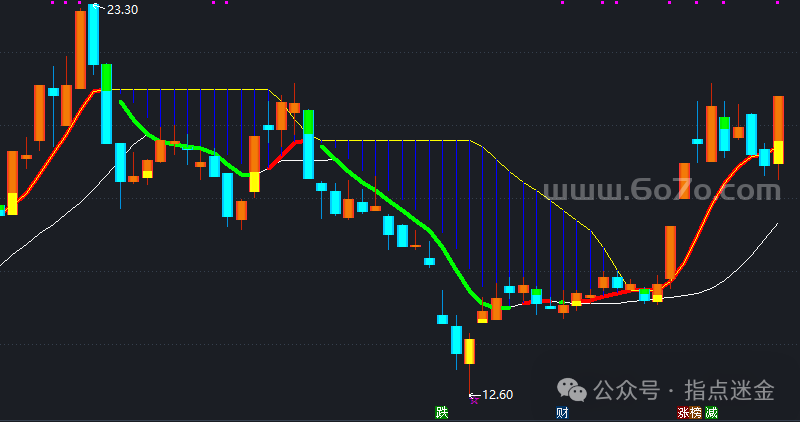This screenshot has width=800, height=422.
Task: Click the purple marker beneath the 12.60 low
Action: [x=473, y=400]
